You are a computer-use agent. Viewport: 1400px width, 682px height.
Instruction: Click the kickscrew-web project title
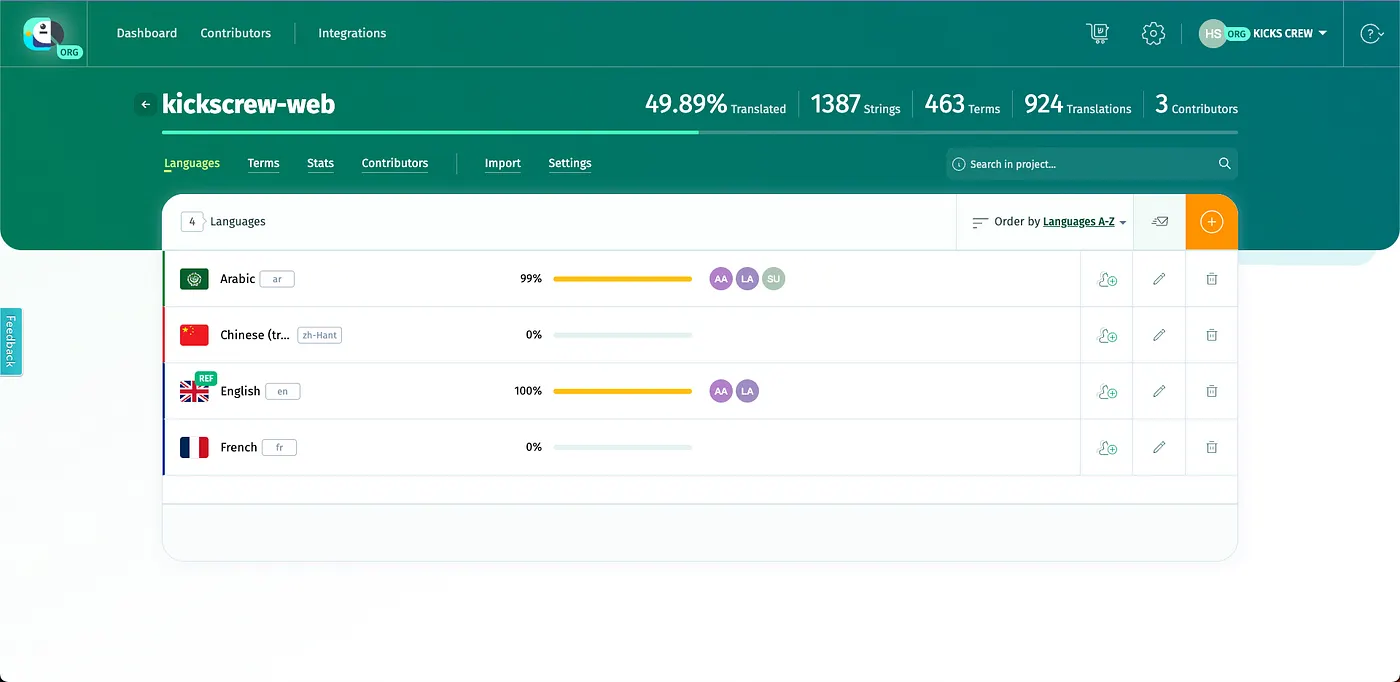[x=248, y=104]
